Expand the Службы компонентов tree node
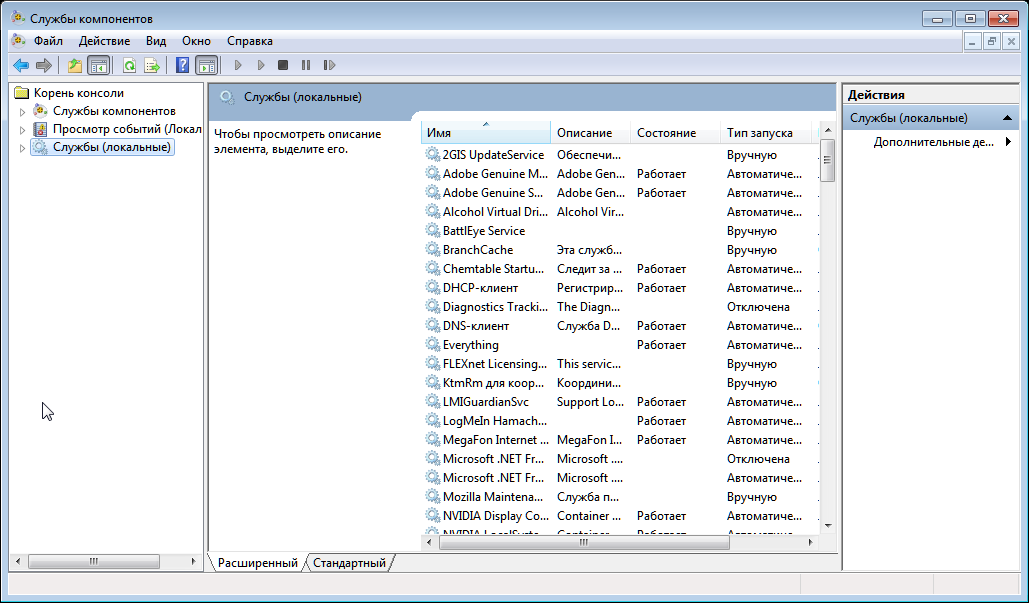Image resolution: width=1029 pixels, height=603 pixels. 22,112
